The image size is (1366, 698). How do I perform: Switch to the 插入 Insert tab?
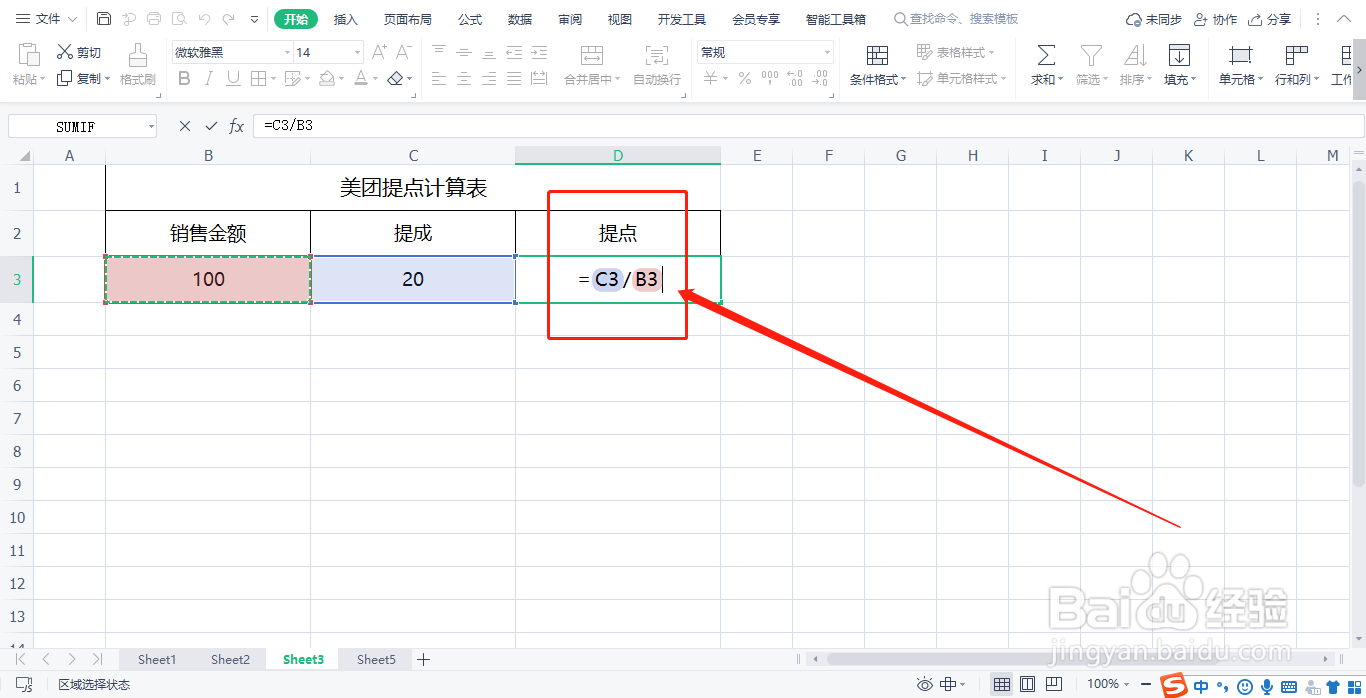click(345, 19)
